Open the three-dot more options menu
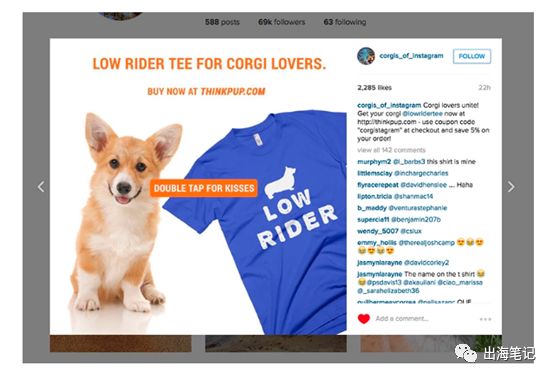Image resolution: width=553 pixels, height=379 pixels. pos(485,319)
